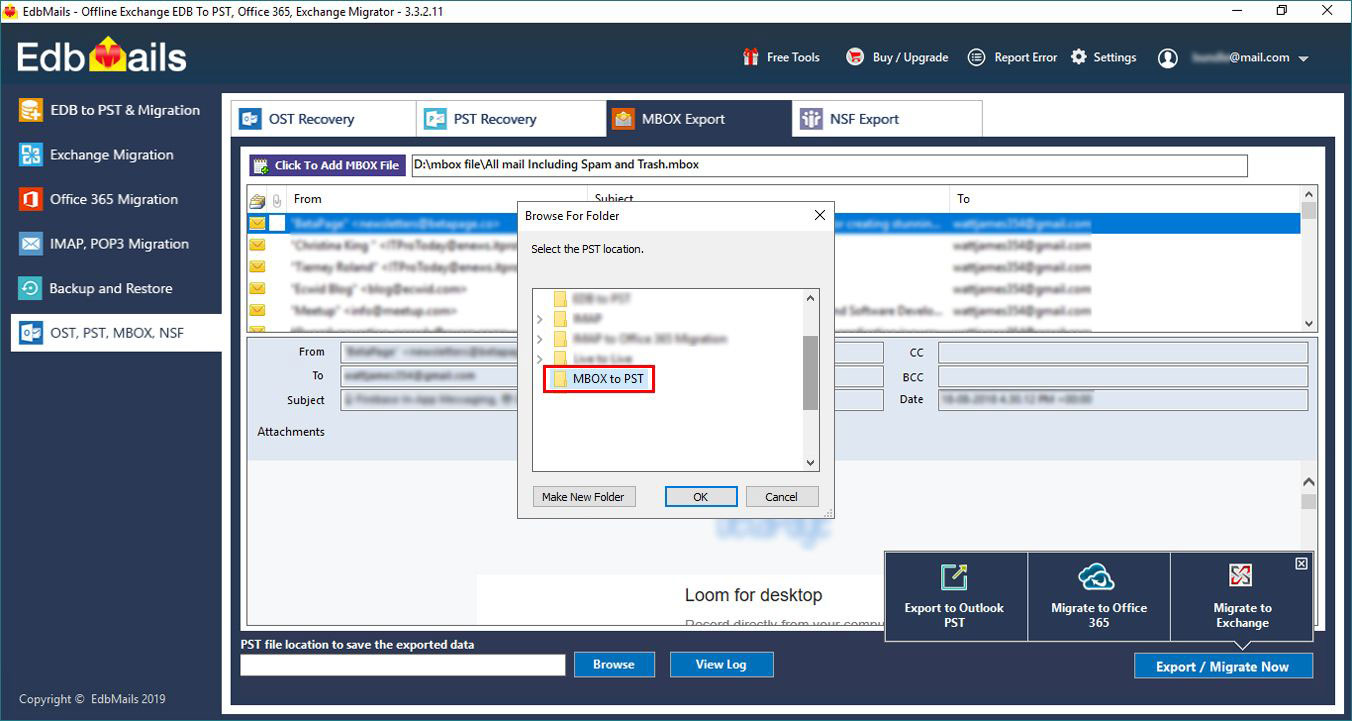Select the MBOX Export tab
1352x721 pixels.
[699, 119]
